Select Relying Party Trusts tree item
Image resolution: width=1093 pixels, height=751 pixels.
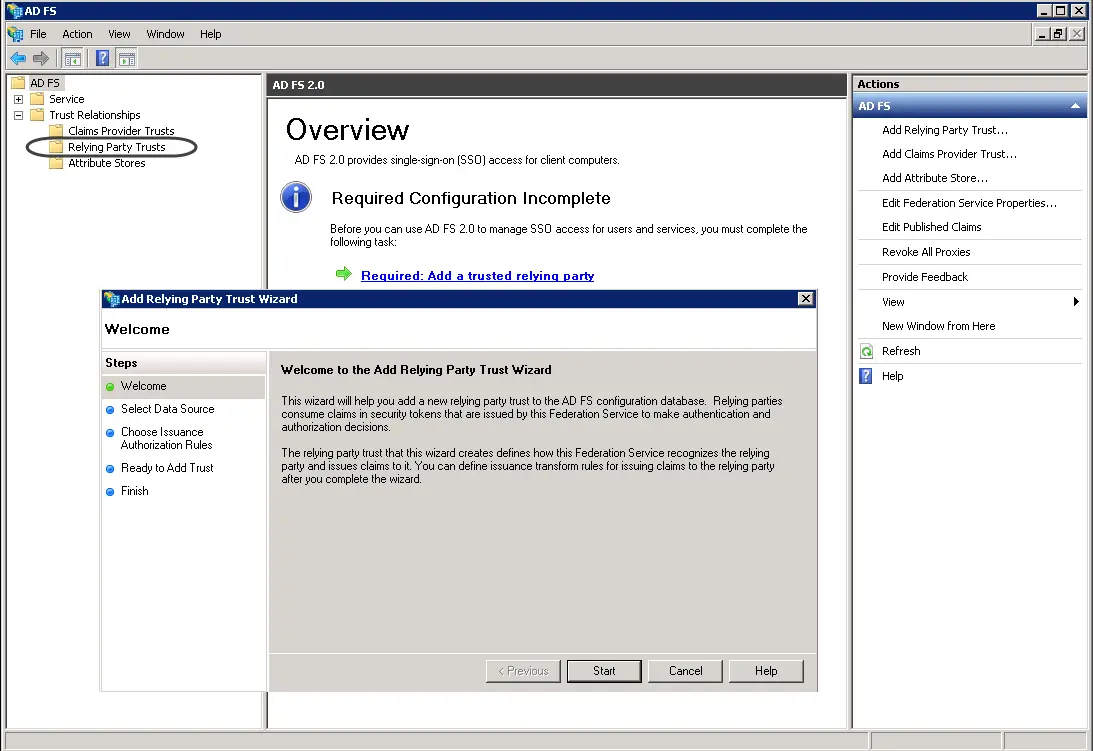tap(116, 147)
